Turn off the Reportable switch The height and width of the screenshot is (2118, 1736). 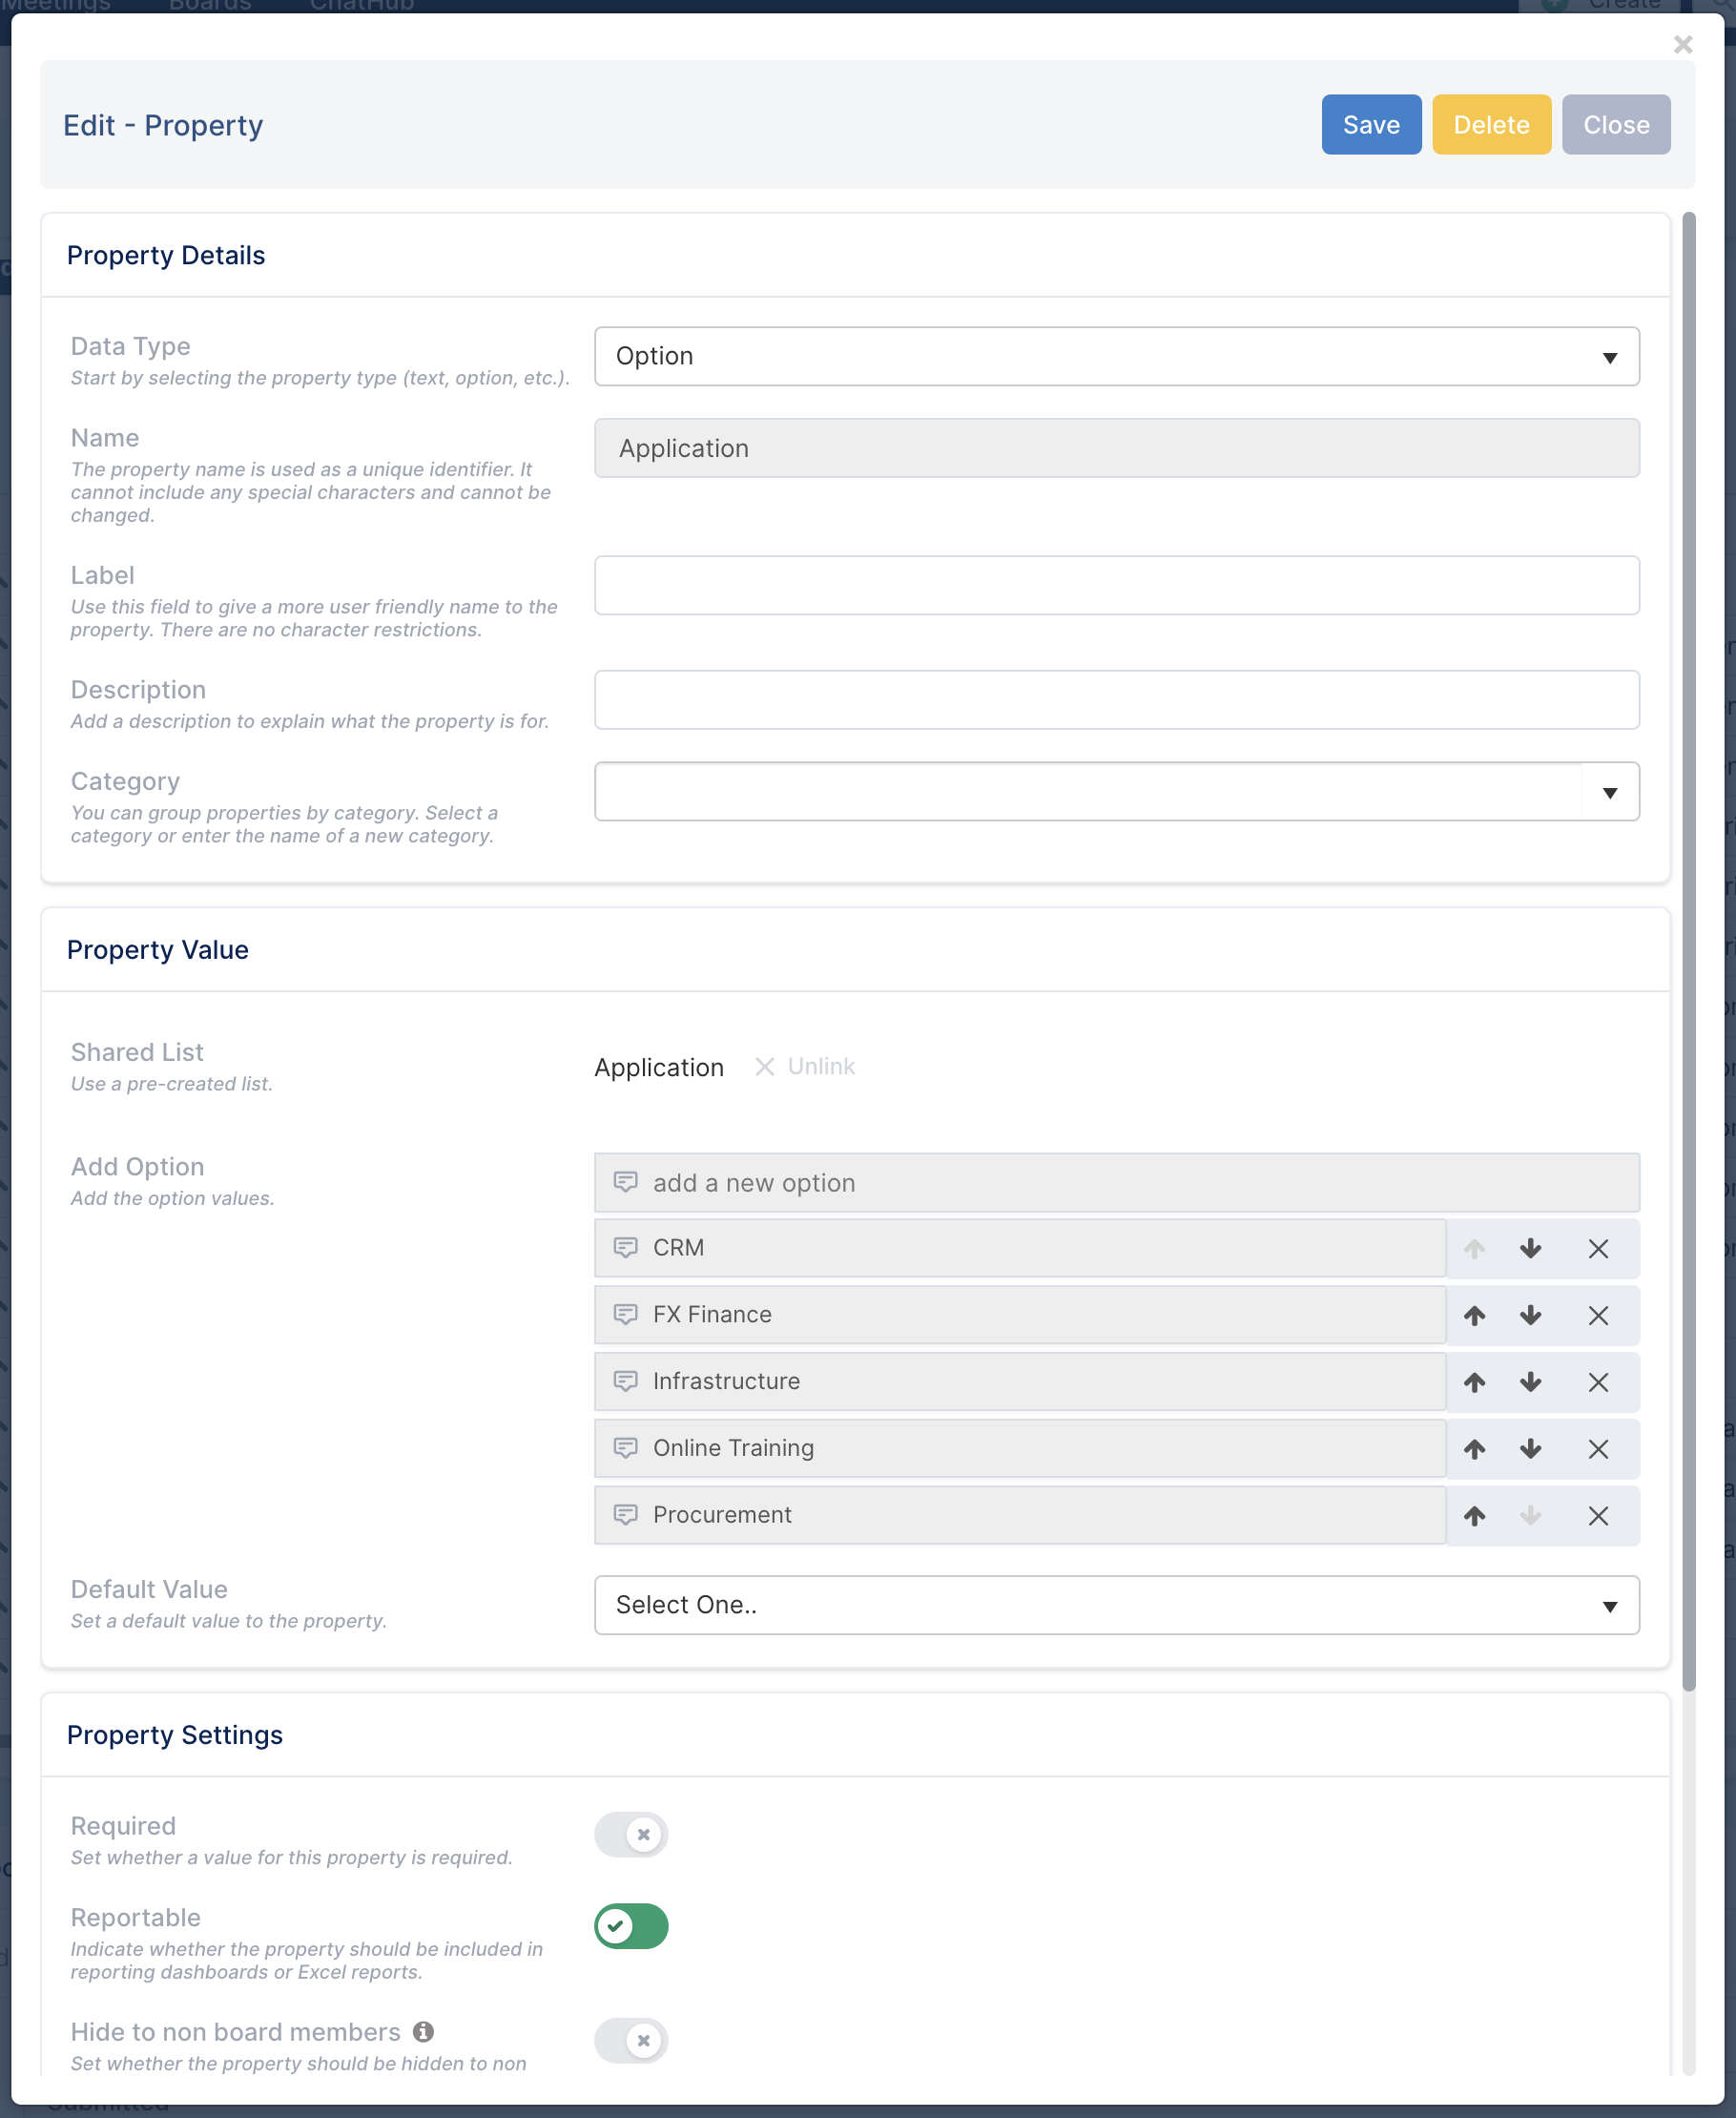pos(631,1926)
